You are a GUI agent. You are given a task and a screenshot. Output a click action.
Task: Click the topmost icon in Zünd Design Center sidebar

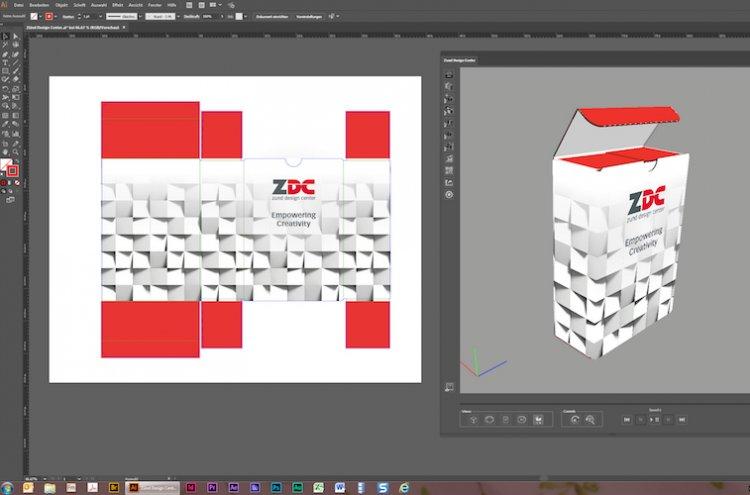[x=449, y=75]
